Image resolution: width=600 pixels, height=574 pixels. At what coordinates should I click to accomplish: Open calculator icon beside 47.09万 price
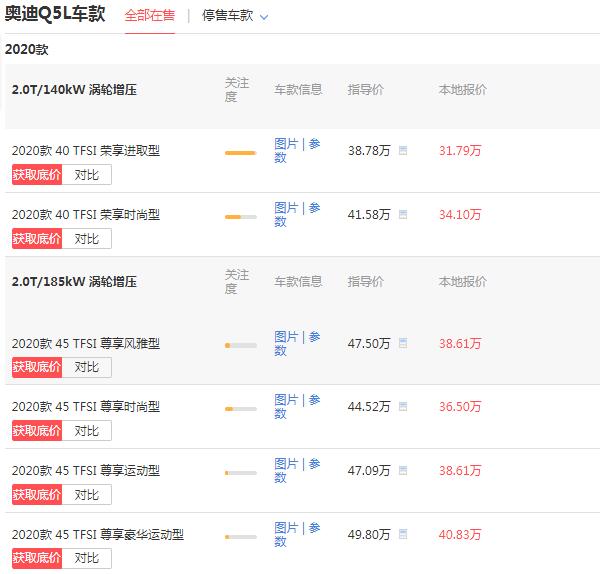pyautogui.click(x=403, y=470)
